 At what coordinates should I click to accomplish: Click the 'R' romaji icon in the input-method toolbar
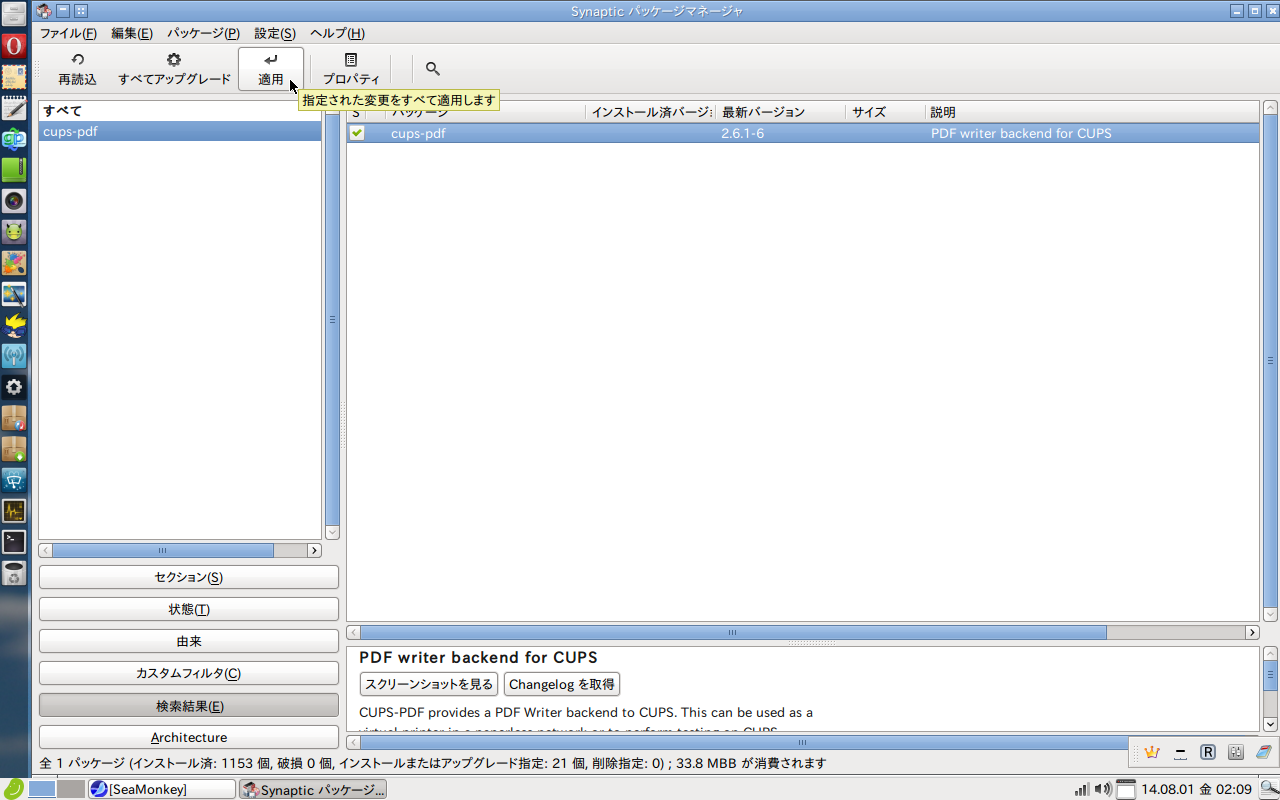click(1208, 752)
